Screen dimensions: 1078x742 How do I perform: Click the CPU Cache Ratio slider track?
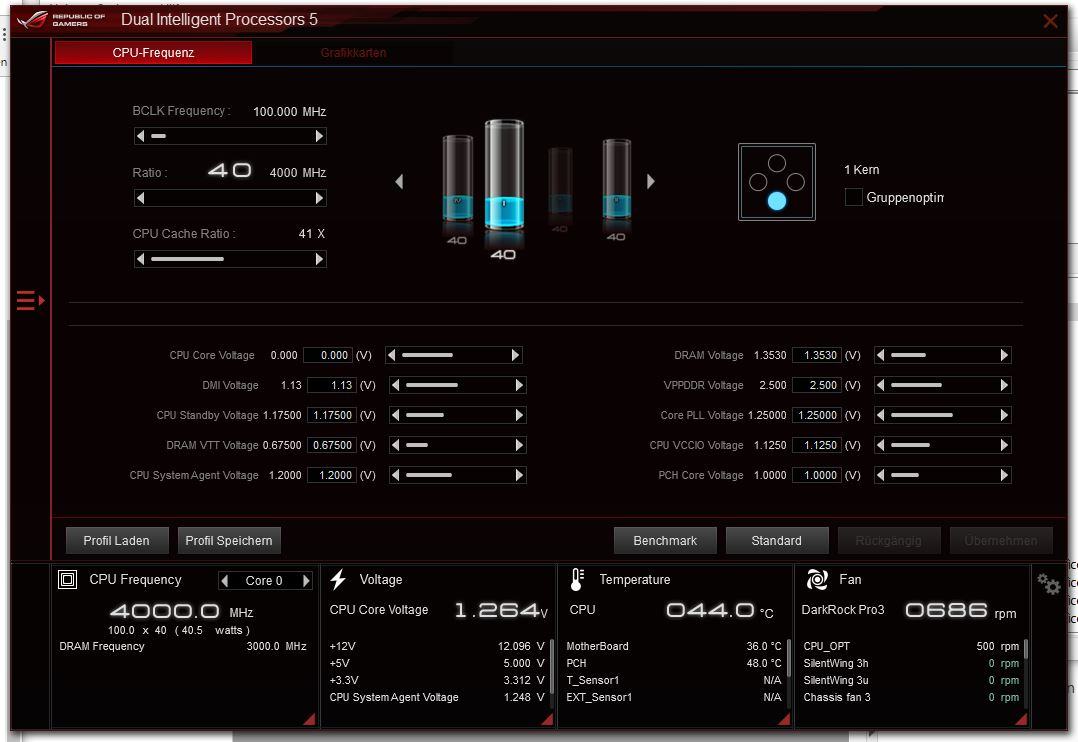click(x=230, y=259)
